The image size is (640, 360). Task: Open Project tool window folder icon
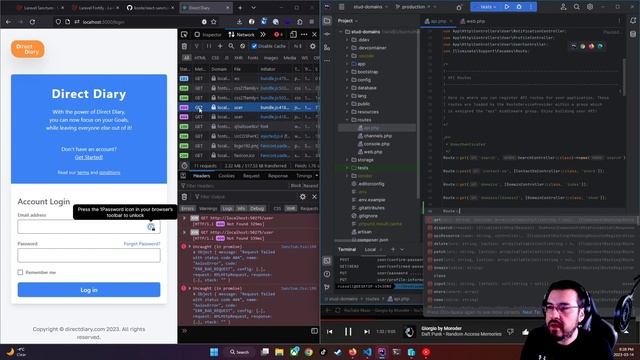click(327, 21)
